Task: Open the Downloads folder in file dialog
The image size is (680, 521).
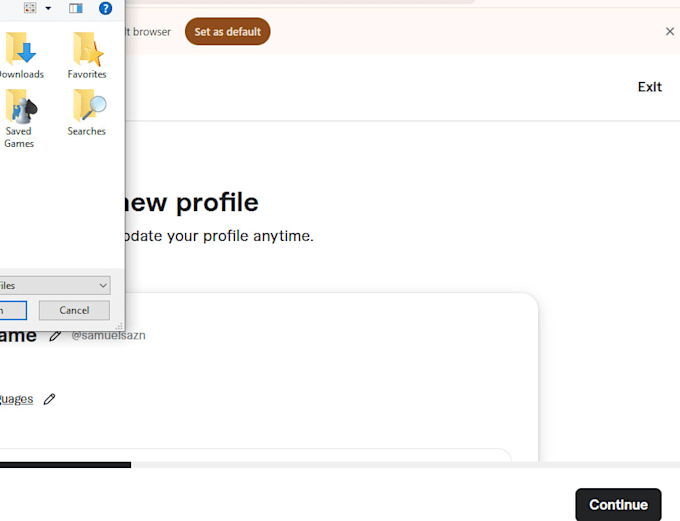Action: click(x=20, y=55)
